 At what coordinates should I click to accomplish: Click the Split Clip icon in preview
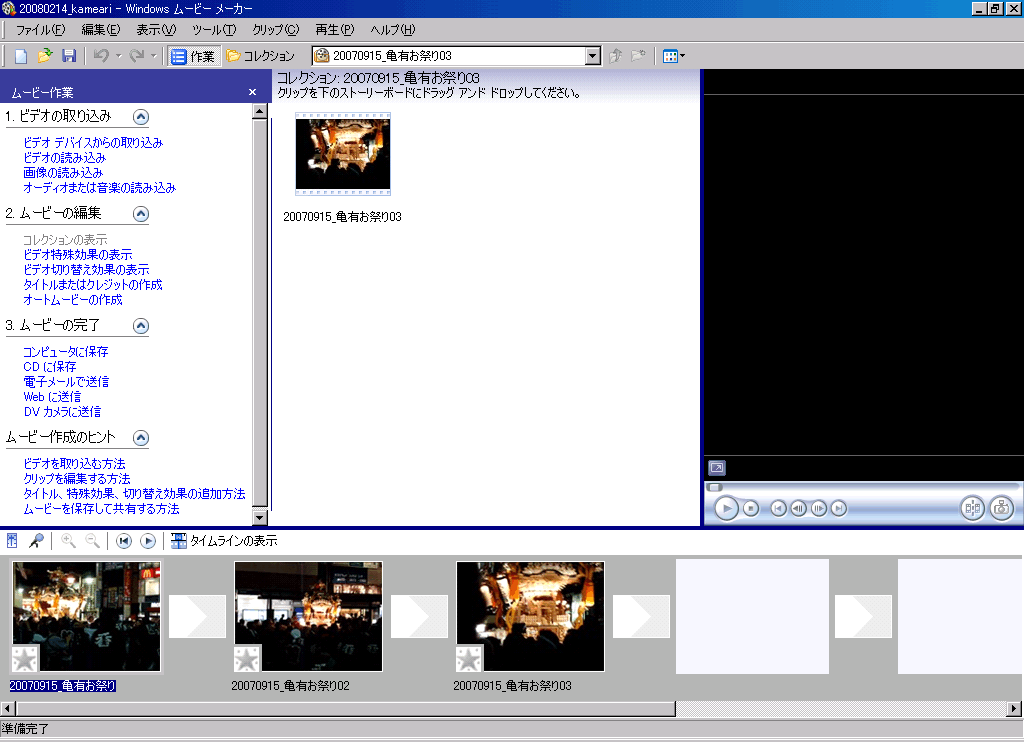[972, 508]
